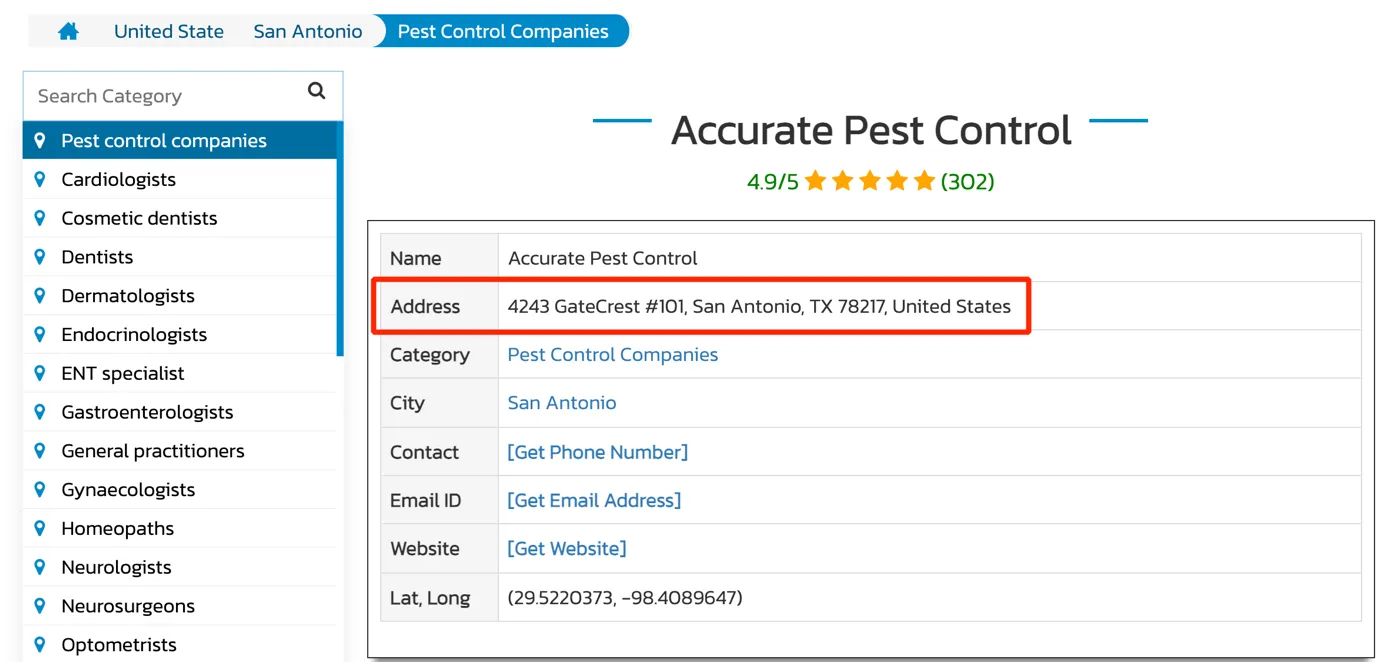Click the pin icon beside Neurologists
The height and width of the screenshot is (662, 1380).
pos(40,567)
